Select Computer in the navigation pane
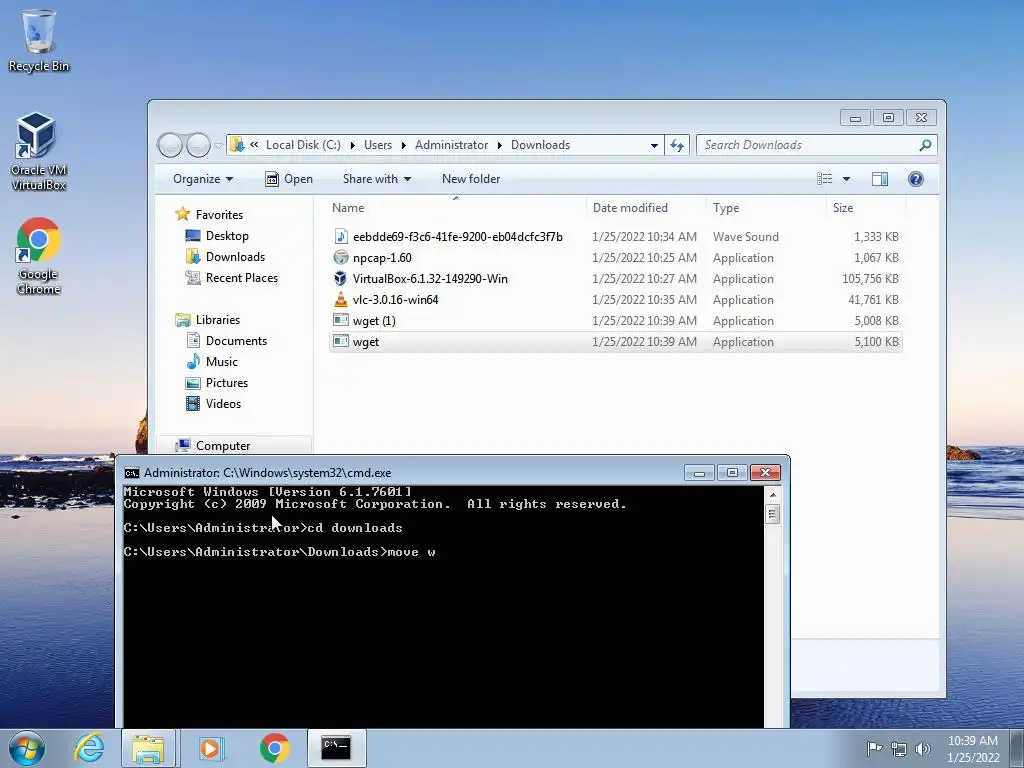This screenshot has height=768, width=1024. [x=213, y=445]
